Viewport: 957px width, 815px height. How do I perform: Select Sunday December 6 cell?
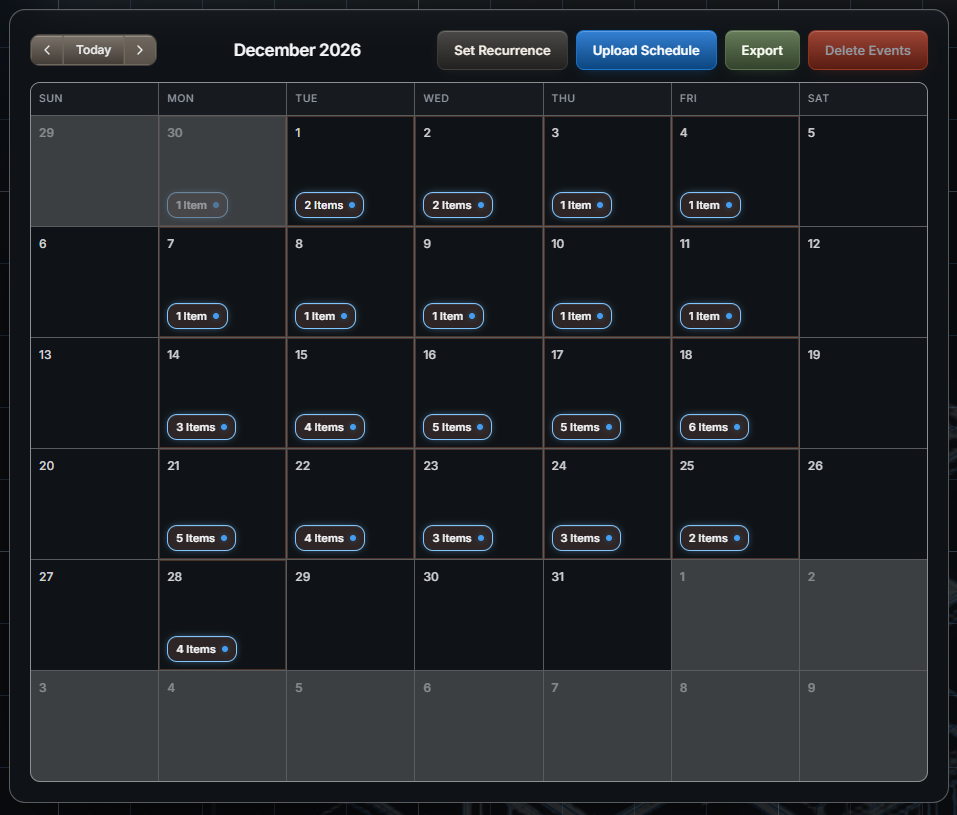(95, 282)
